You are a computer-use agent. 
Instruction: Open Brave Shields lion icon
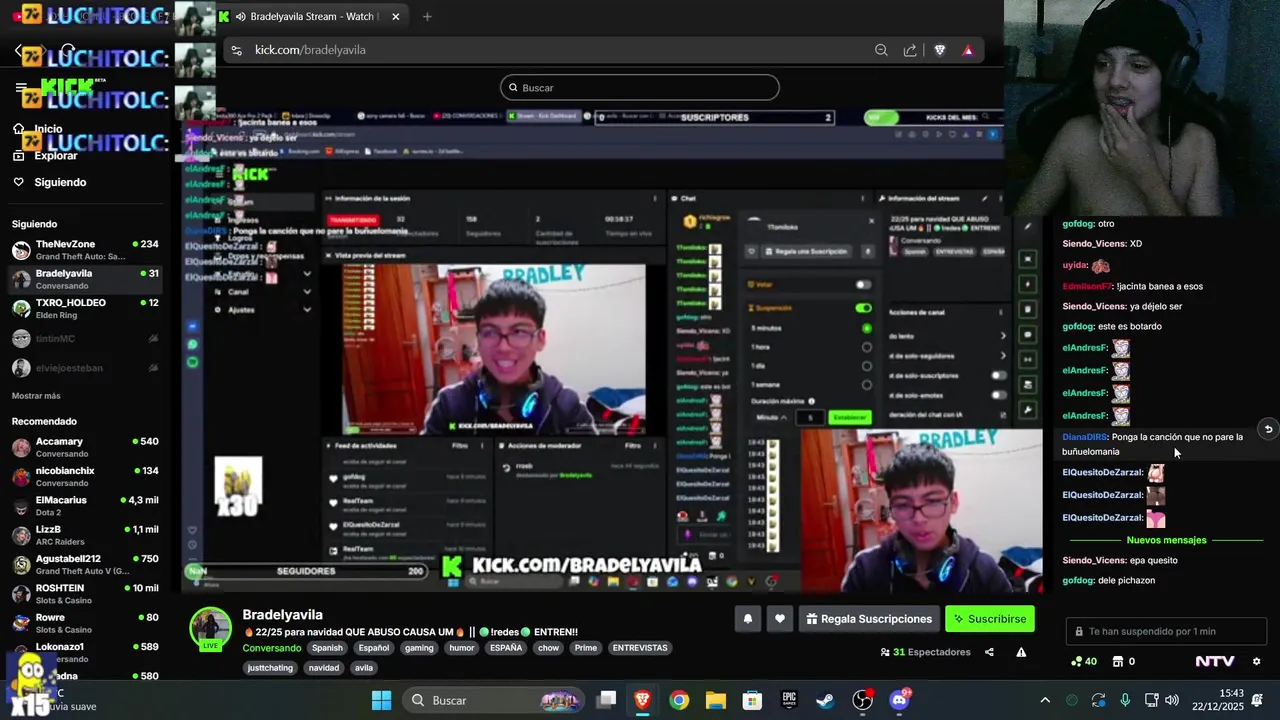point(940,50)
